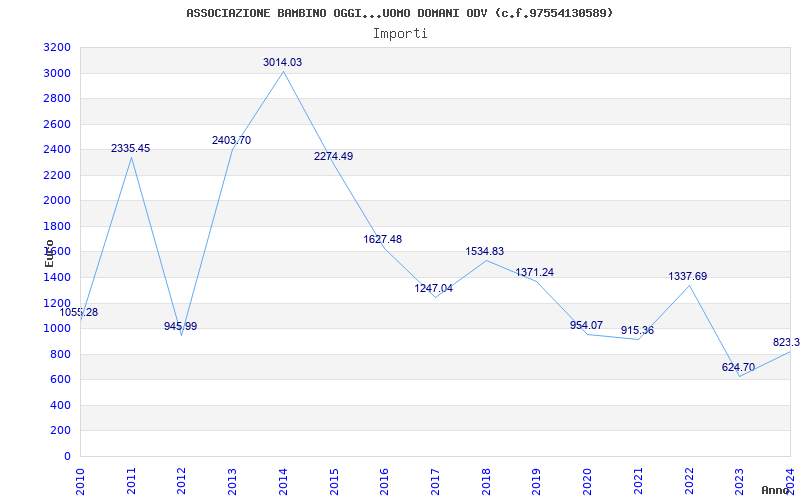Click x-axis year 2016

point(385,481)
